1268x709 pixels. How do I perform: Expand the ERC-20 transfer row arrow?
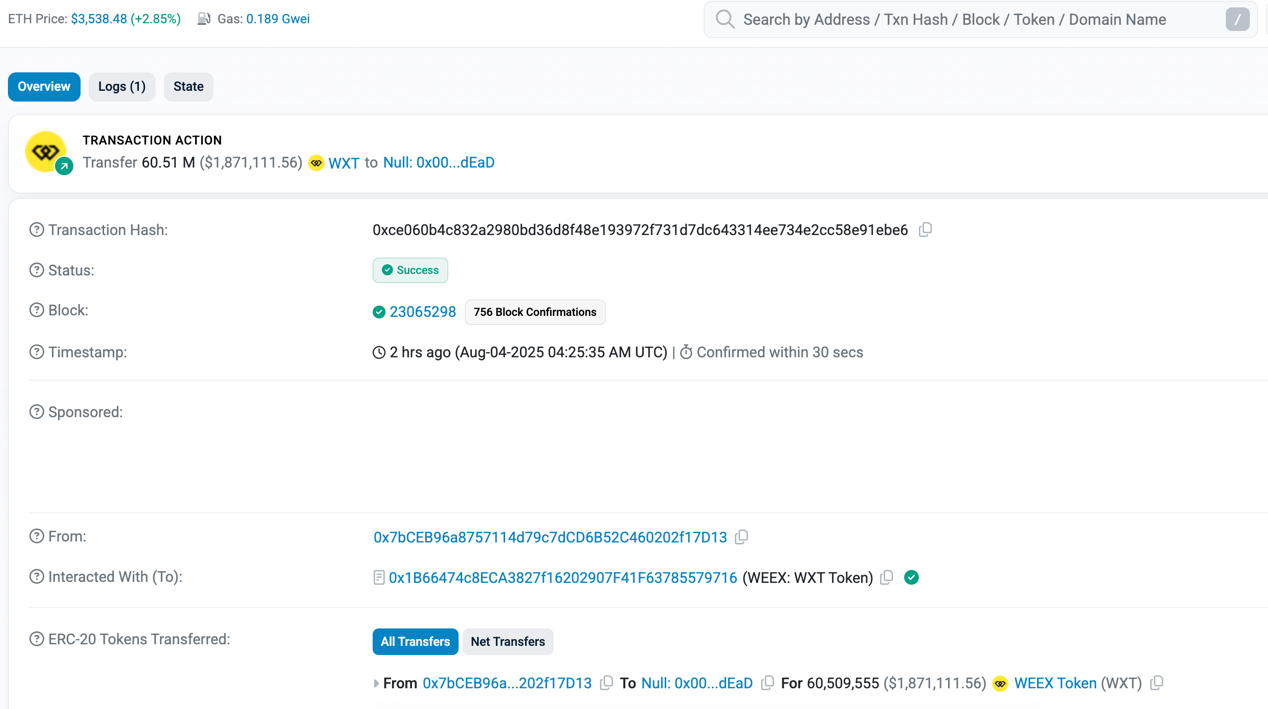[x=376, y=684]
